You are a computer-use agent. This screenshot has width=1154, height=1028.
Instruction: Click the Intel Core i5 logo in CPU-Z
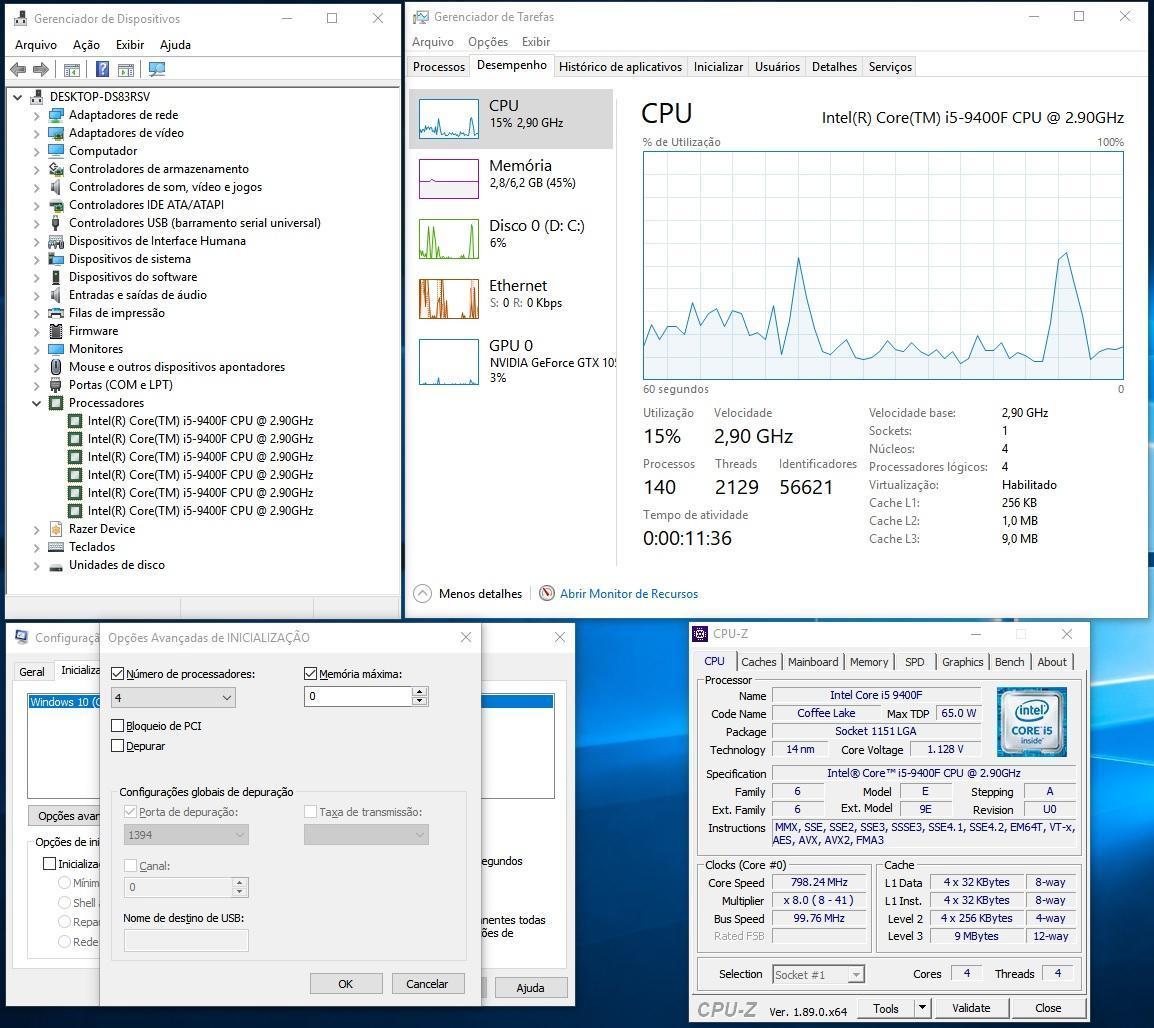point(1031,722)
